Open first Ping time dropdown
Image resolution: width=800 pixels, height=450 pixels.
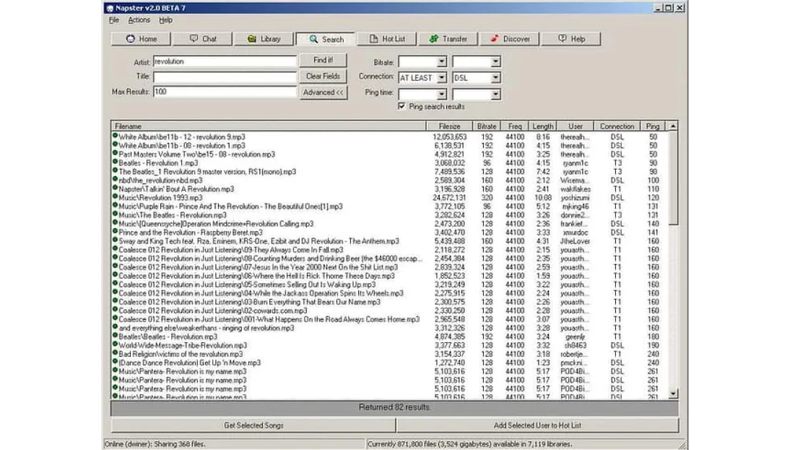coord(442,94)
